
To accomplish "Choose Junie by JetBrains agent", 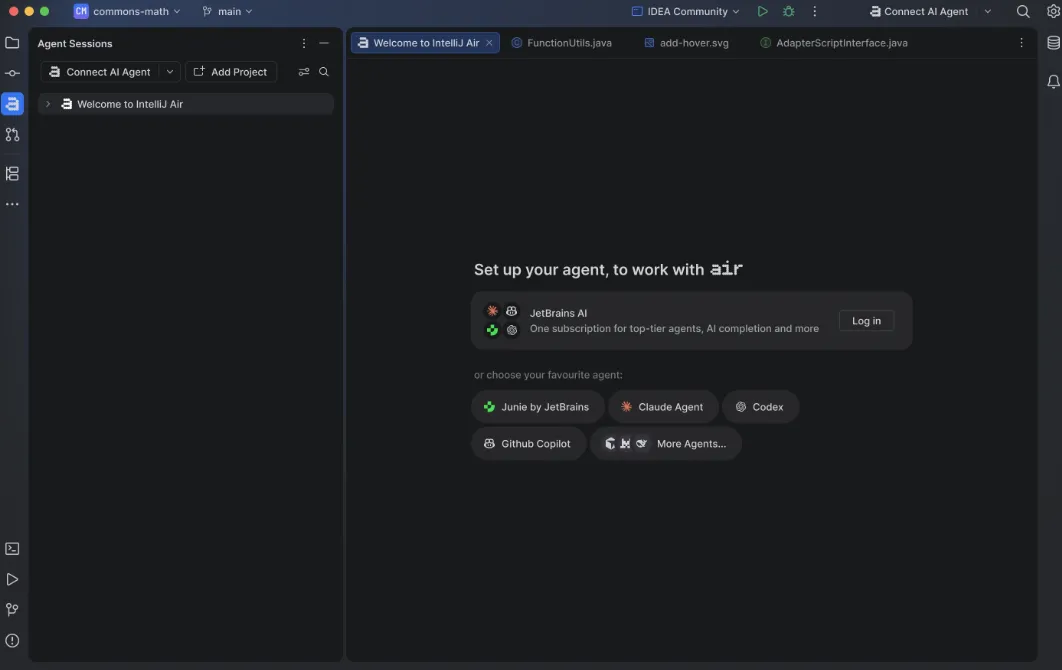I will coord(538,407).
